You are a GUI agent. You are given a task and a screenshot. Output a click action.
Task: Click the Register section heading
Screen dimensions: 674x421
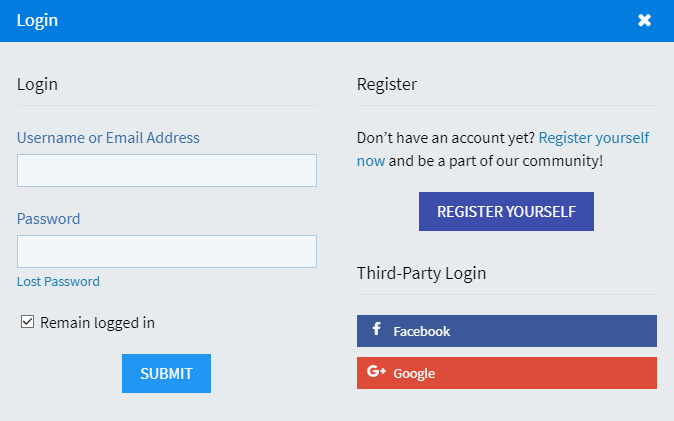[x=387, y=84]
